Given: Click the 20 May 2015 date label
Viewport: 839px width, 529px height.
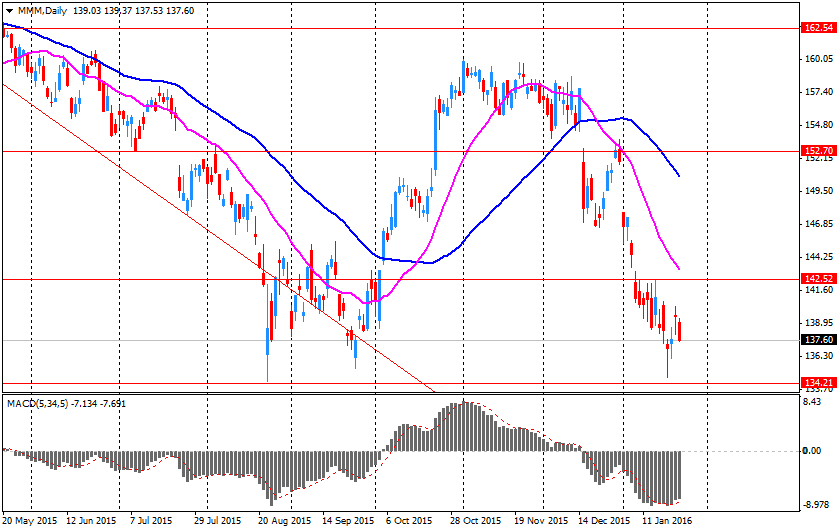Looking at the screenshot, I should (30, 520).
